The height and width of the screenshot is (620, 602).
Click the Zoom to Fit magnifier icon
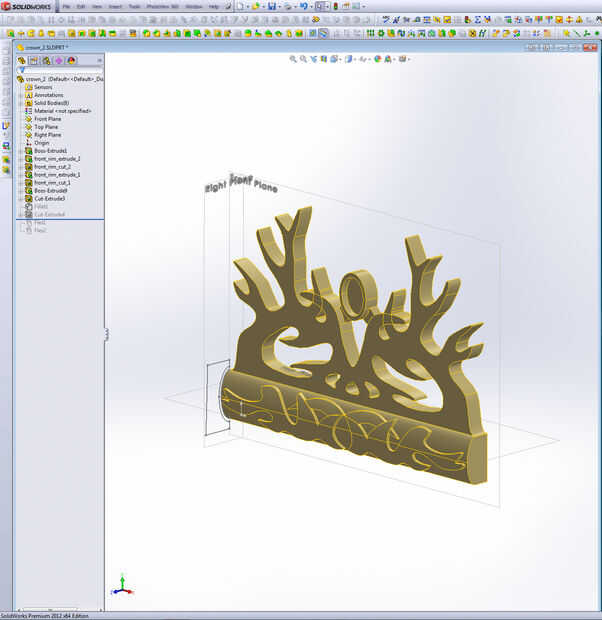293,59
